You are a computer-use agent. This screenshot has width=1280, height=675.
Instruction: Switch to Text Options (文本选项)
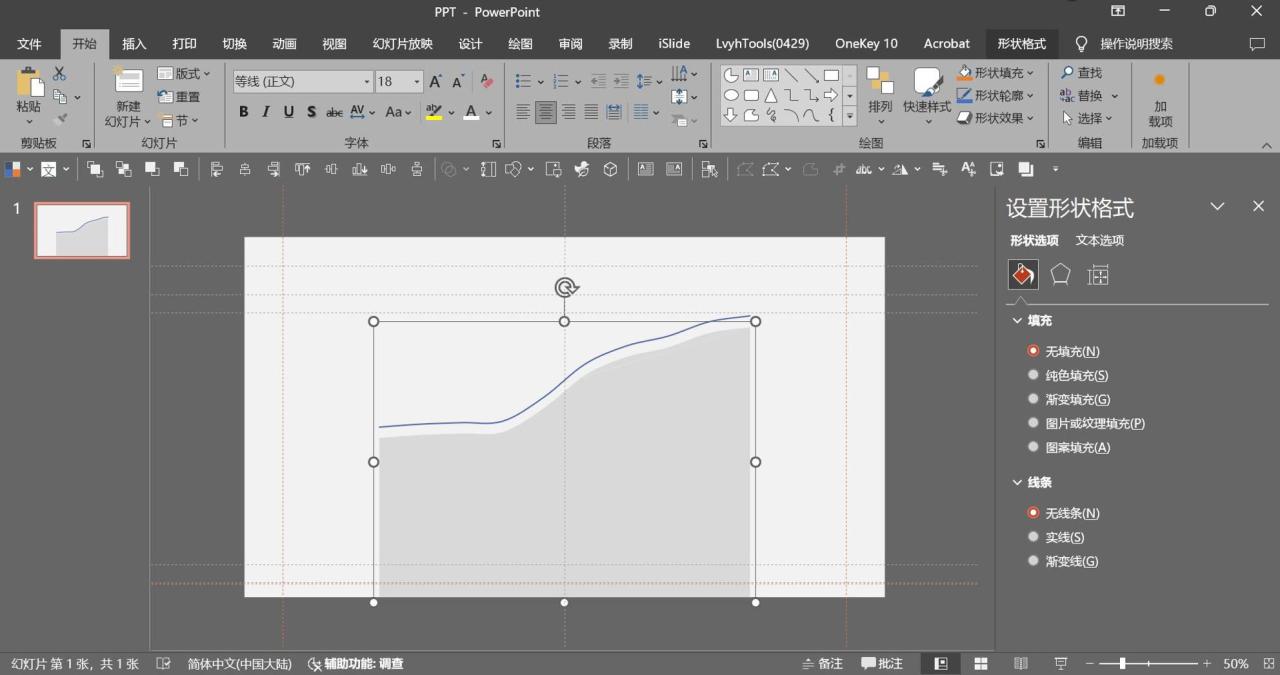coord(1099,241)
